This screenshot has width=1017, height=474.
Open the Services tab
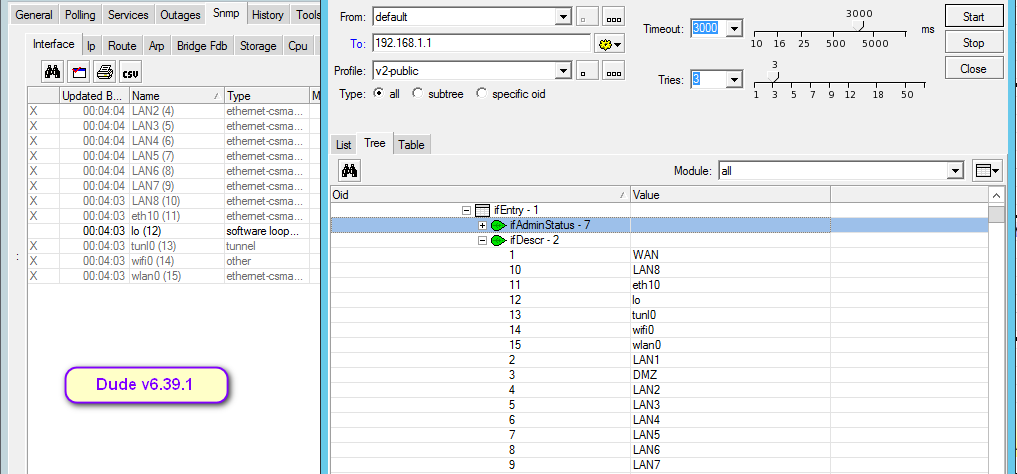(128, 15)
